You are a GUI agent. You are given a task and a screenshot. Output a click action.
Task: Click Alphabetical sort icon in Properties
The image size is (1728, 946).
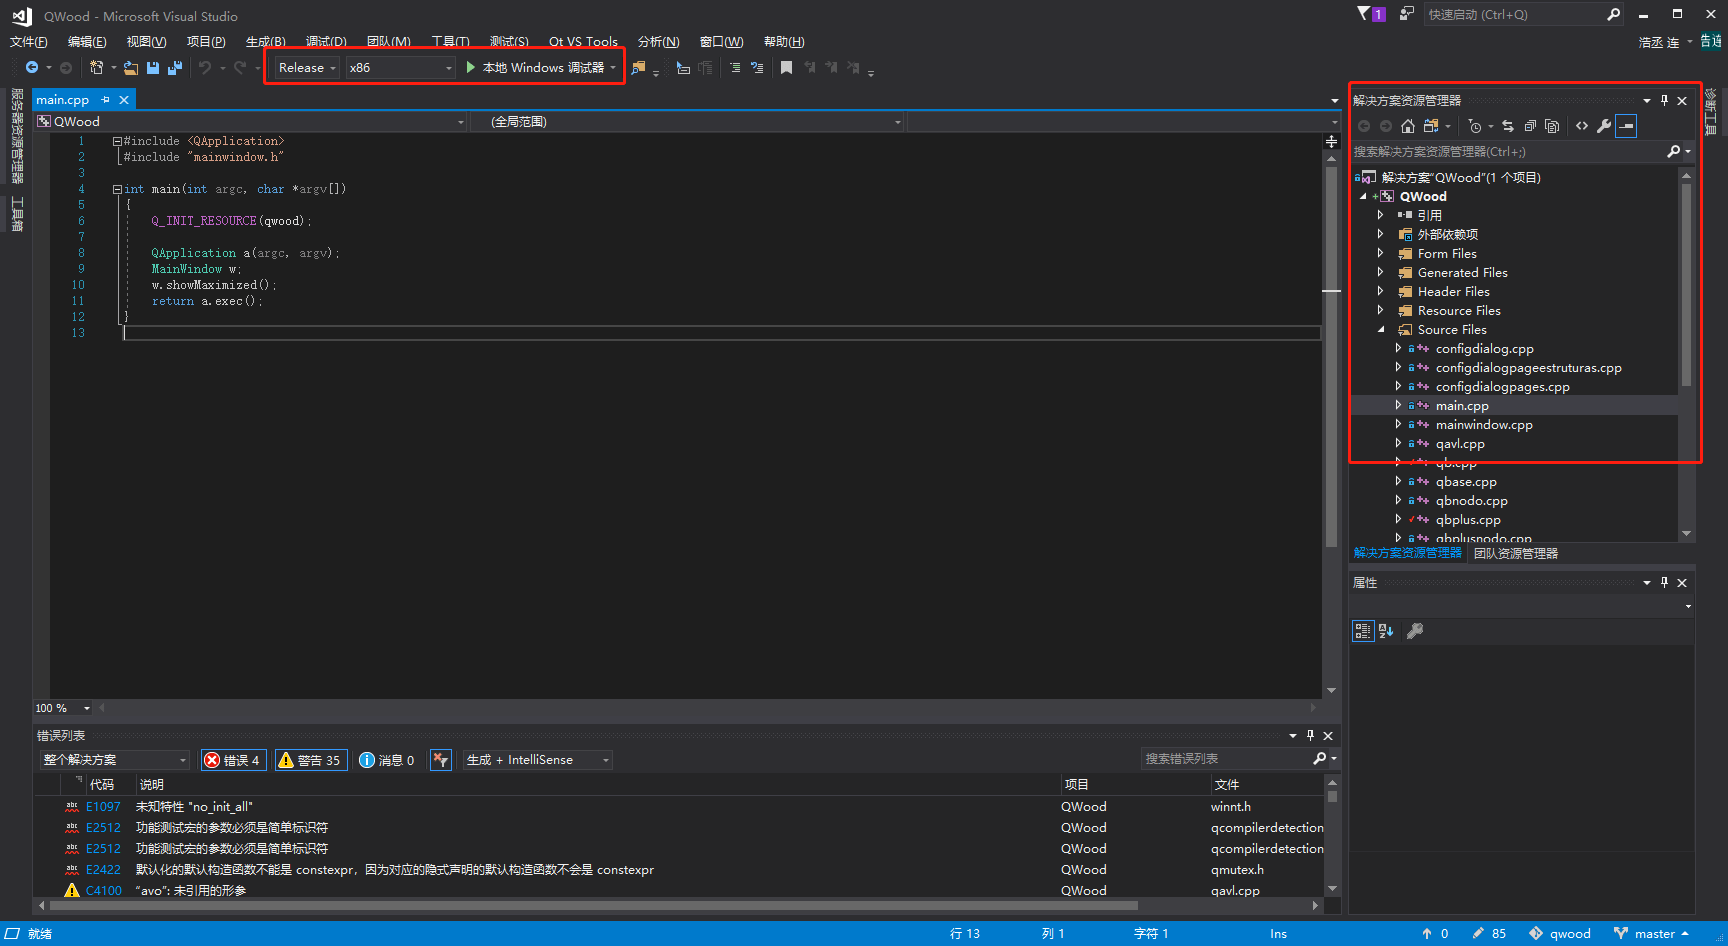(1386, 631)
